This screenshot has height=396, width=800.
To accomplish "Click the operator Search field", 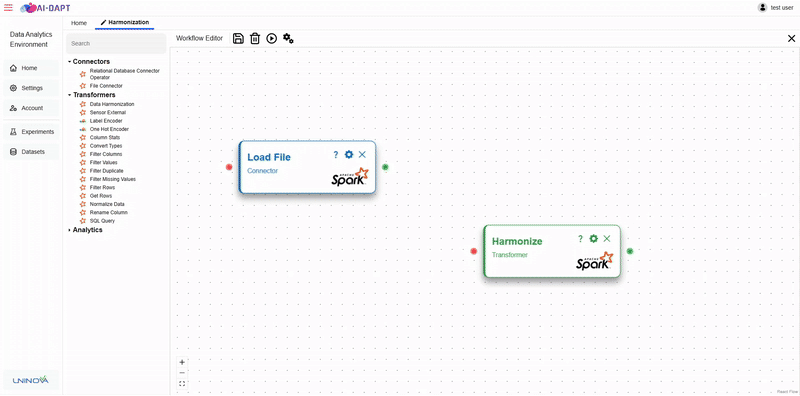I will pos(116,43).
